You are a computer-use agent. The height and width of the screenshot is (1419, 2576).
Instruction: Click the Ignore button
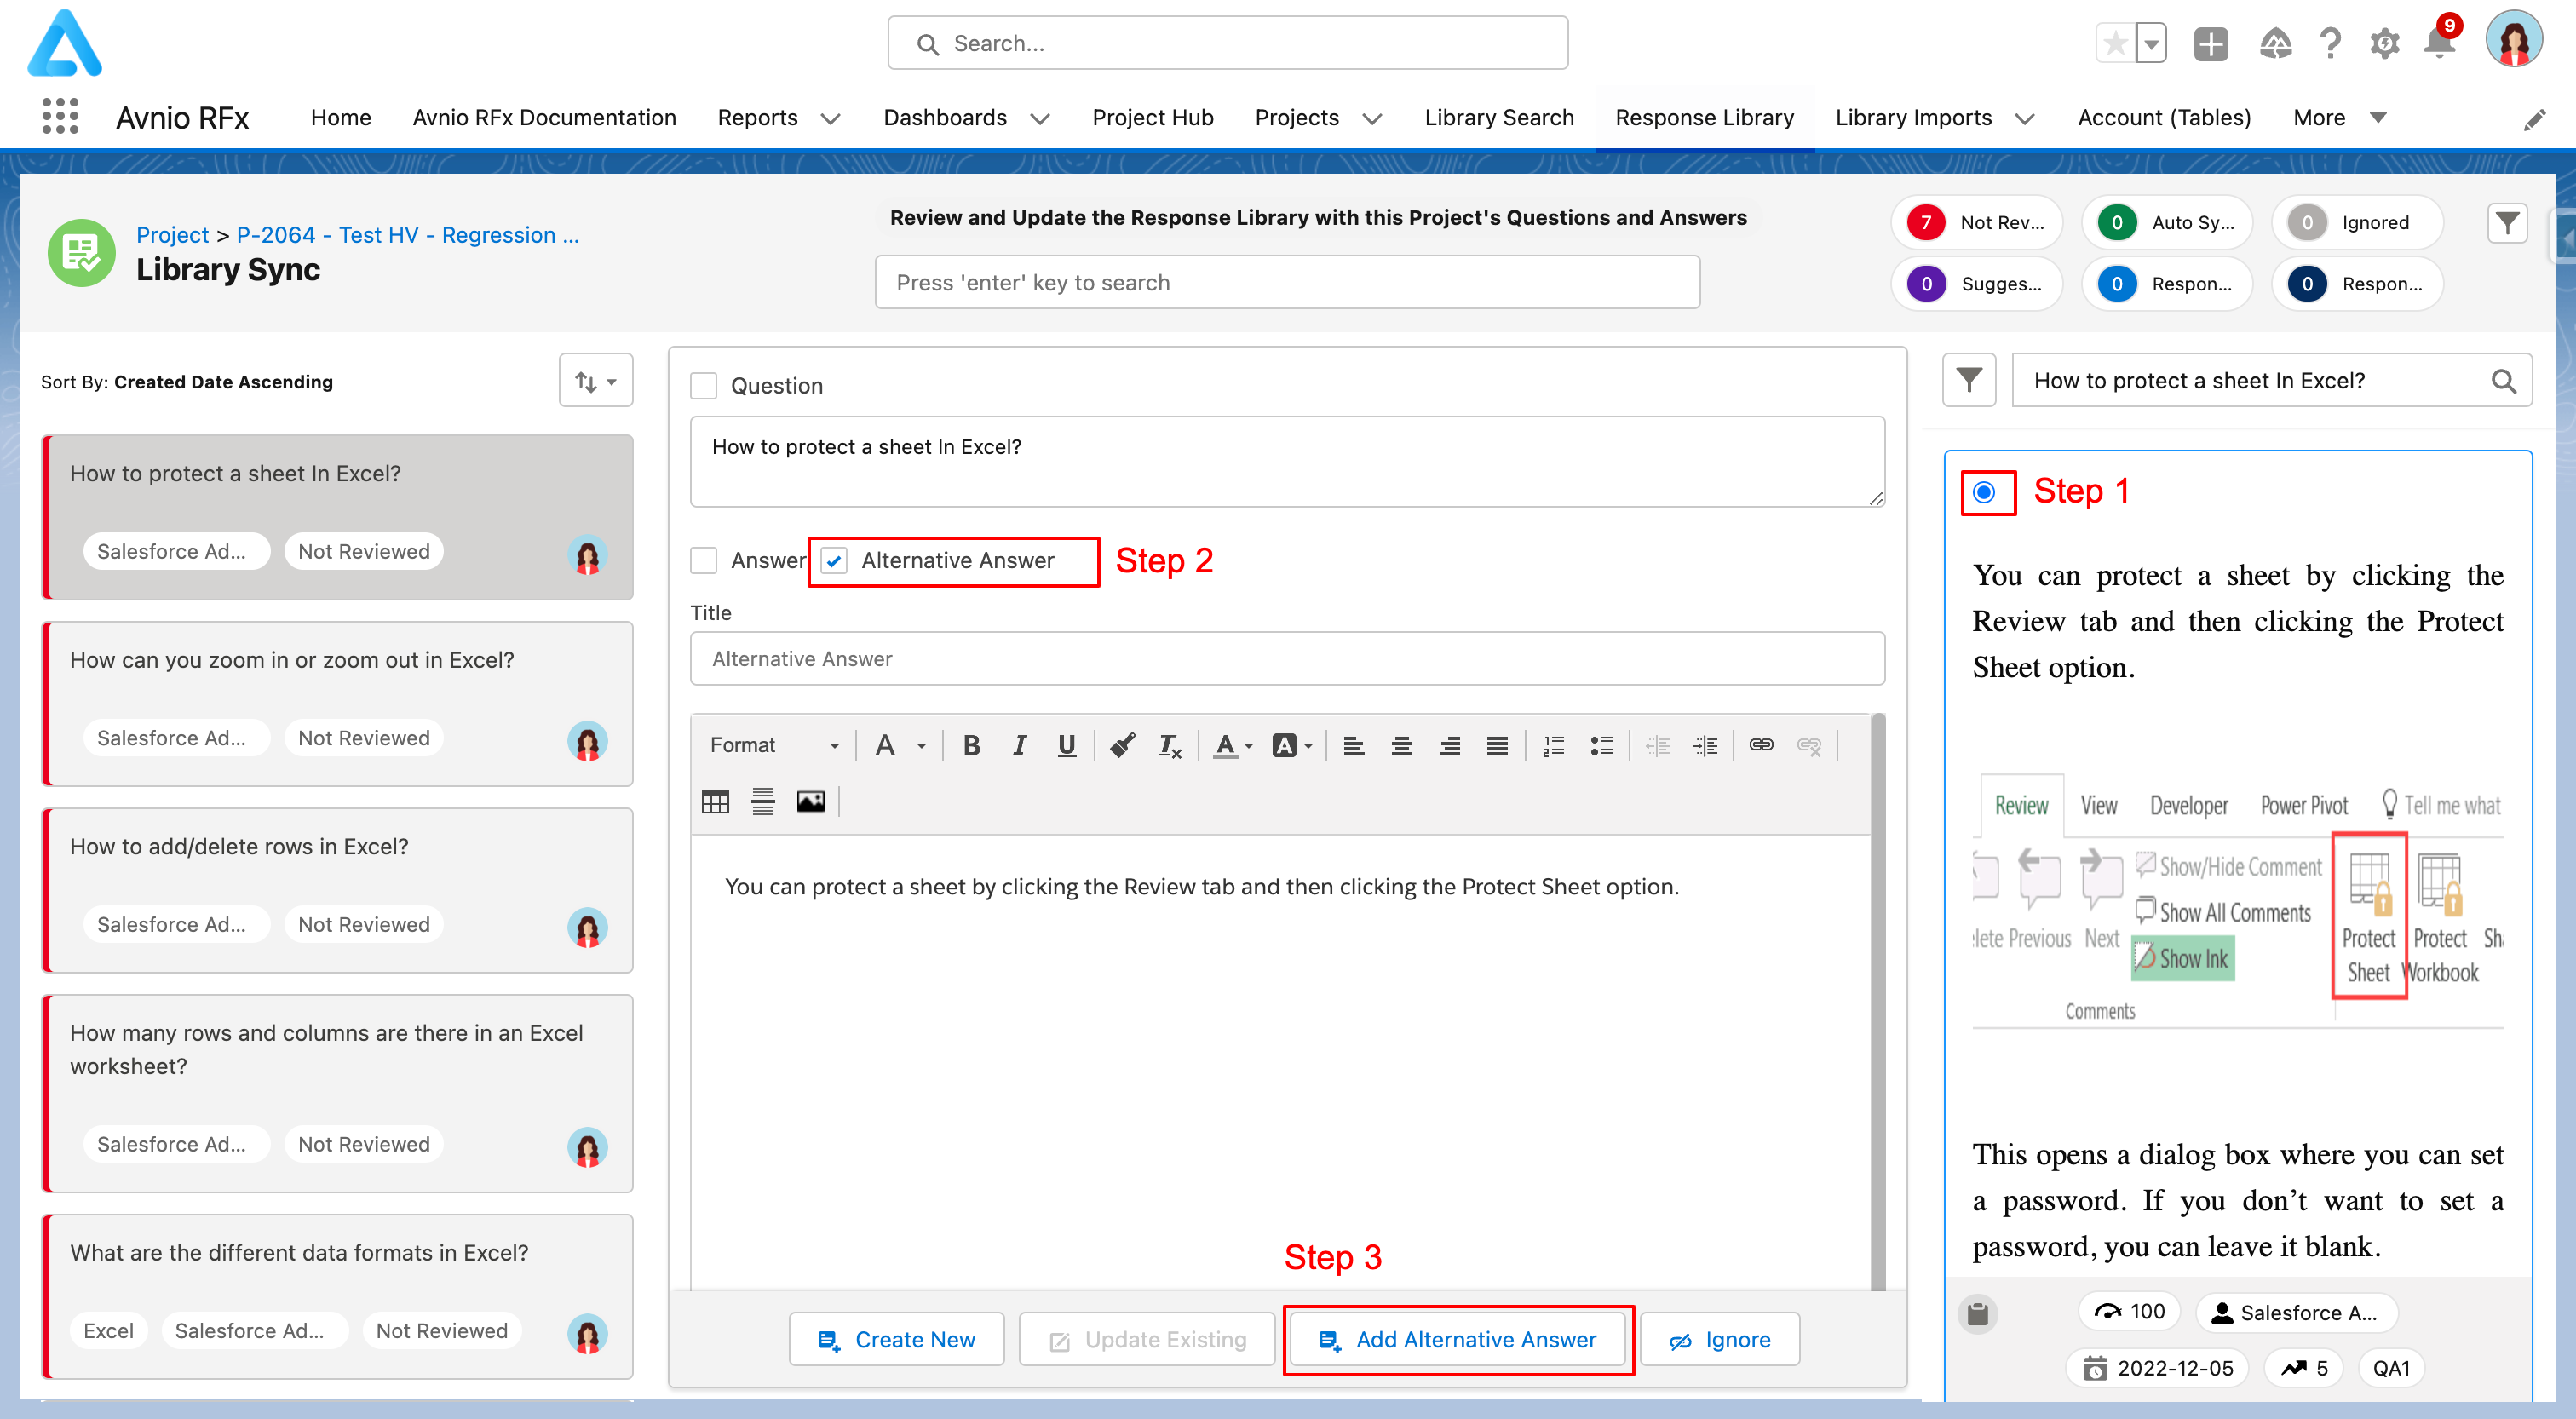(x=1719, y=1339)
